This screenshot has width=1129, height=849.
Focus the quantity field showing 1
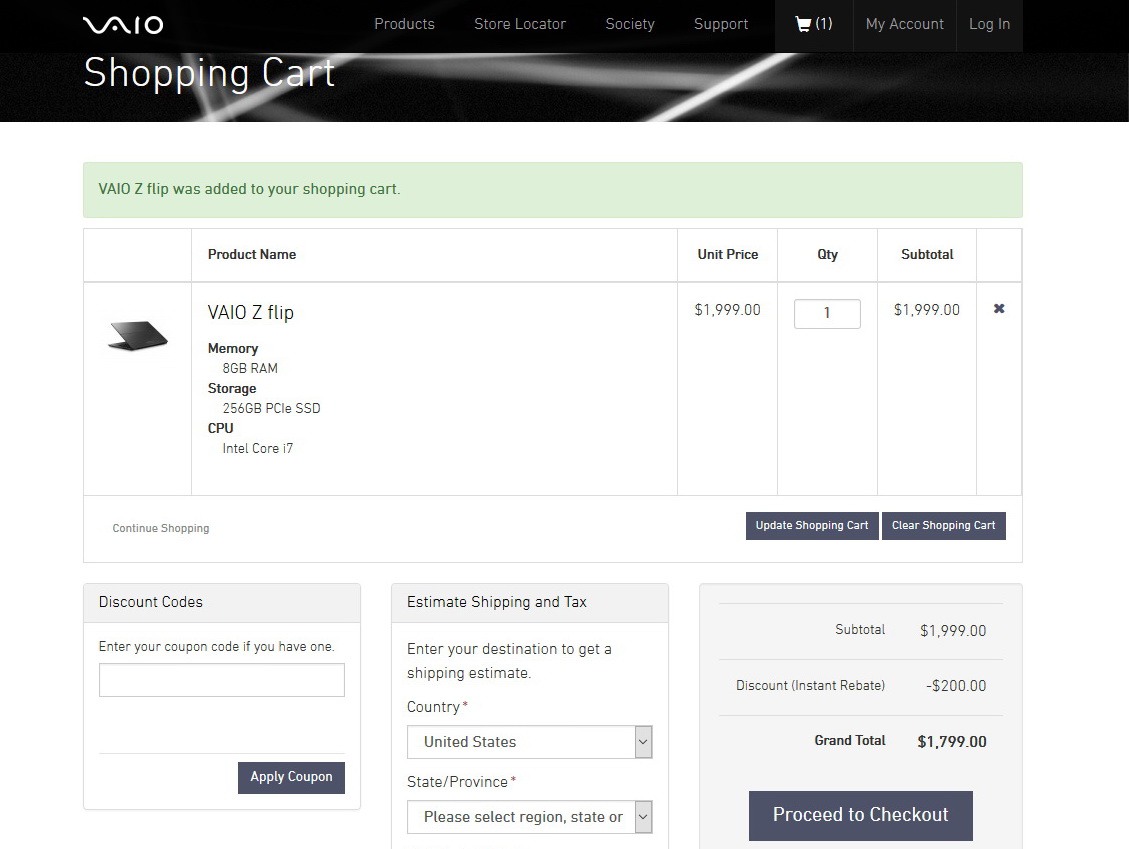(x=827, y=313)
